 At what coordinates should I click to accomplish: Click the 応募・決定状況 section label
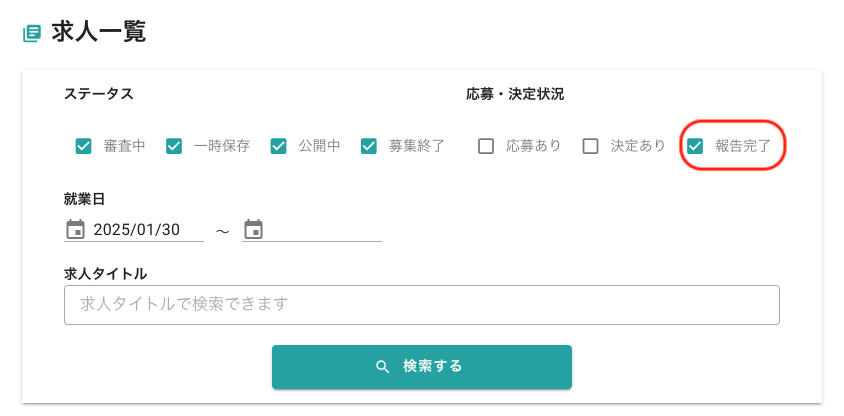tap(515, 94)
